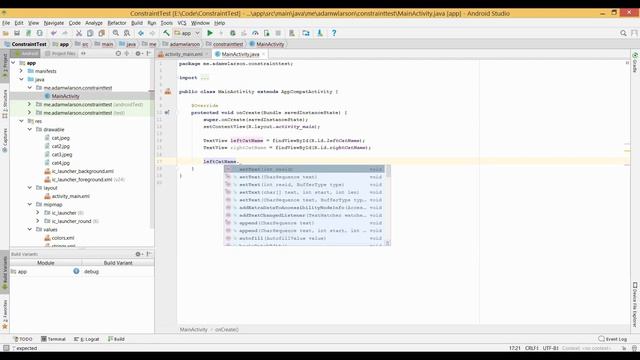Click the Replace icon in toolbar
The image size is (640, 360).
click(127, 33)
